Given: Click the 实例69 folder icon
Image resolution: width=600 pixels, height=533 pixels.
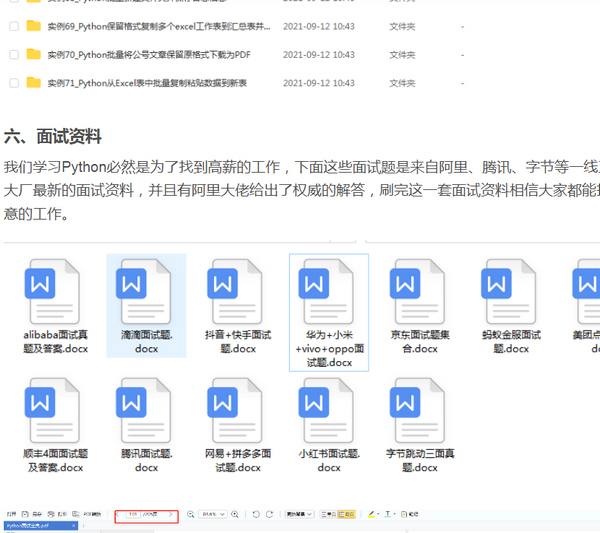Looking at the screenshot, I should pyautogui.click(x=34, y=26).
